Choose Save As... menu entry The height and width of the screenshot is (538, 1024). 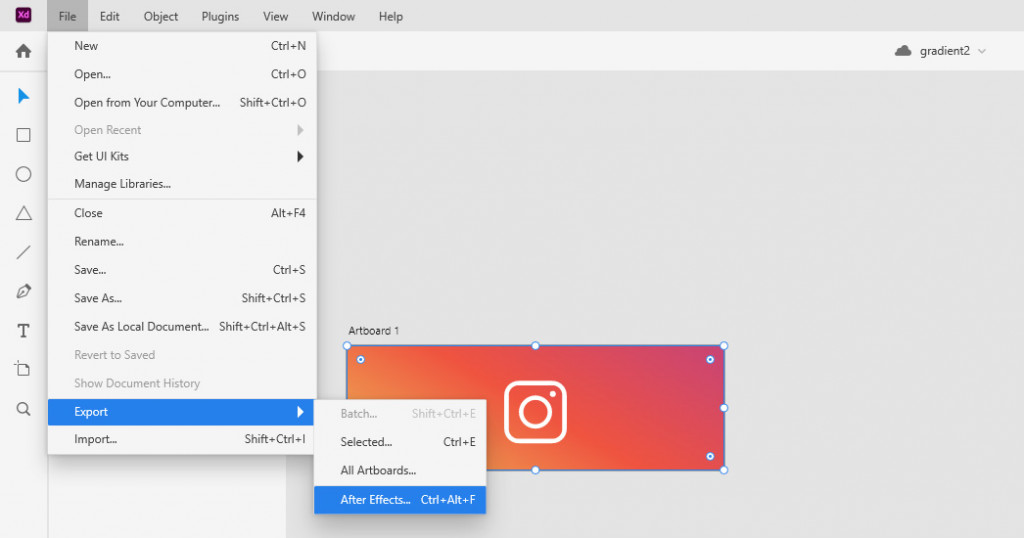pyautogui.click(x=182, y=298)
